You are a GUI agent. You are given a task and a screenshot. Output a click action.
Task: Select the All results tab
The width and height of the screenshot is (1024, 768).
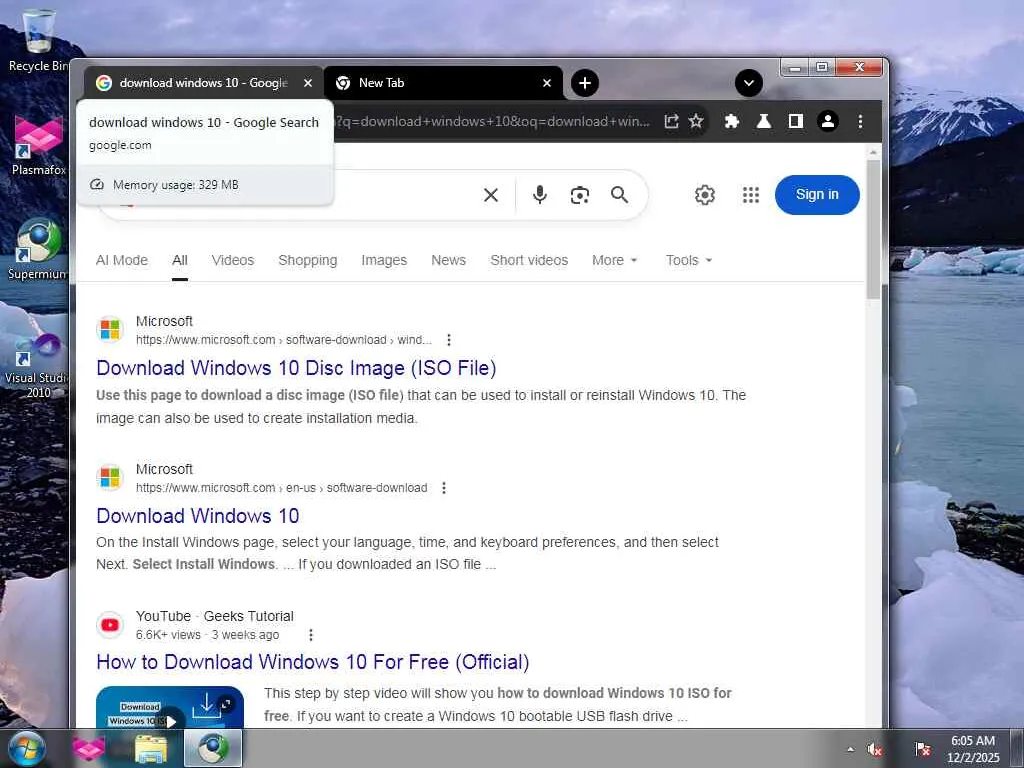(x=180, y=260)
